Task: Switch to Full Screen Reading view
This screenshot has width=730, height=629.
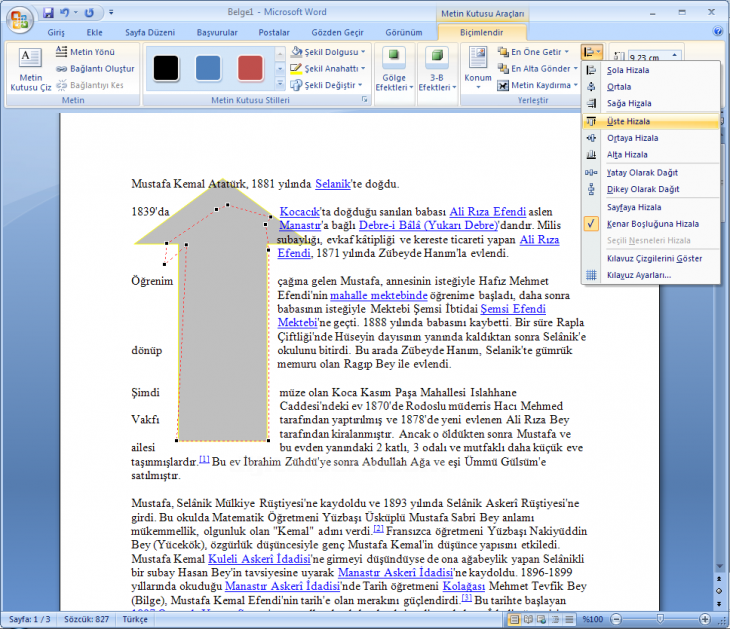Action: [x=528, y=619]
